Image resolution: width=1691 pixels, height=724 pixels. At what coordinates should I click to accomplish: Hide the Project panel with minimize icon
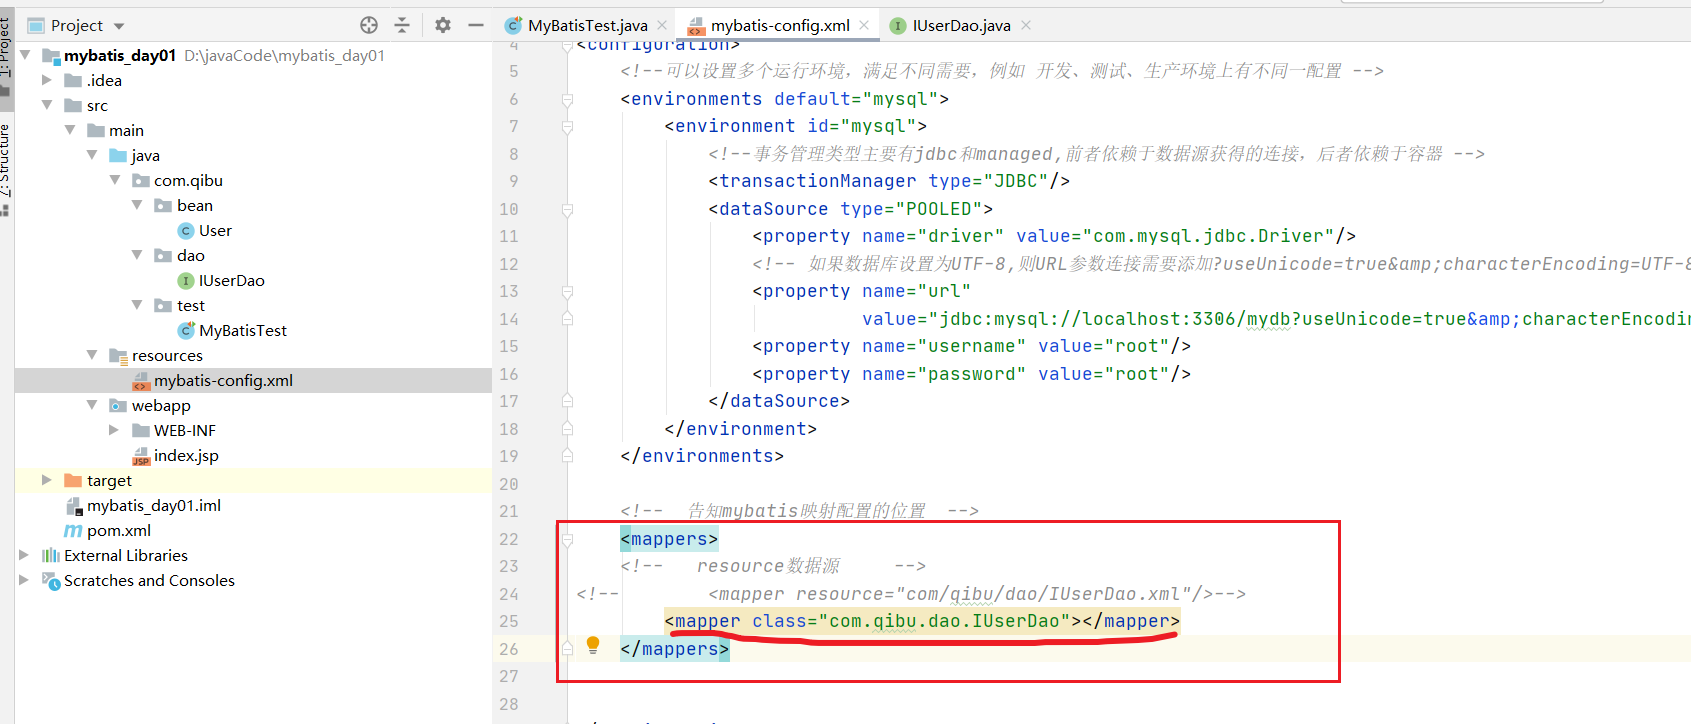pos(476,25)
